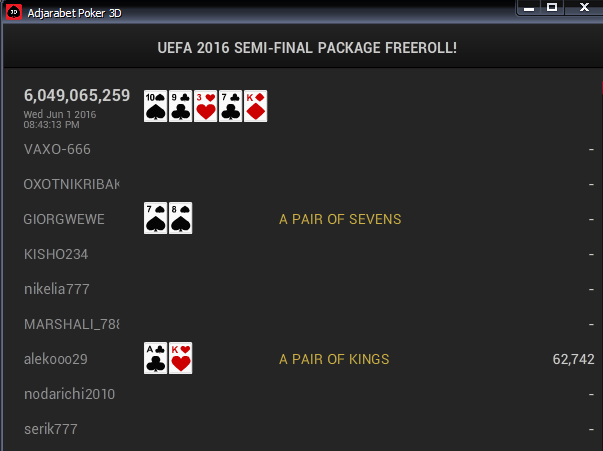
Task: Click the 62,742 winnings amount
Action: [573, 359]
